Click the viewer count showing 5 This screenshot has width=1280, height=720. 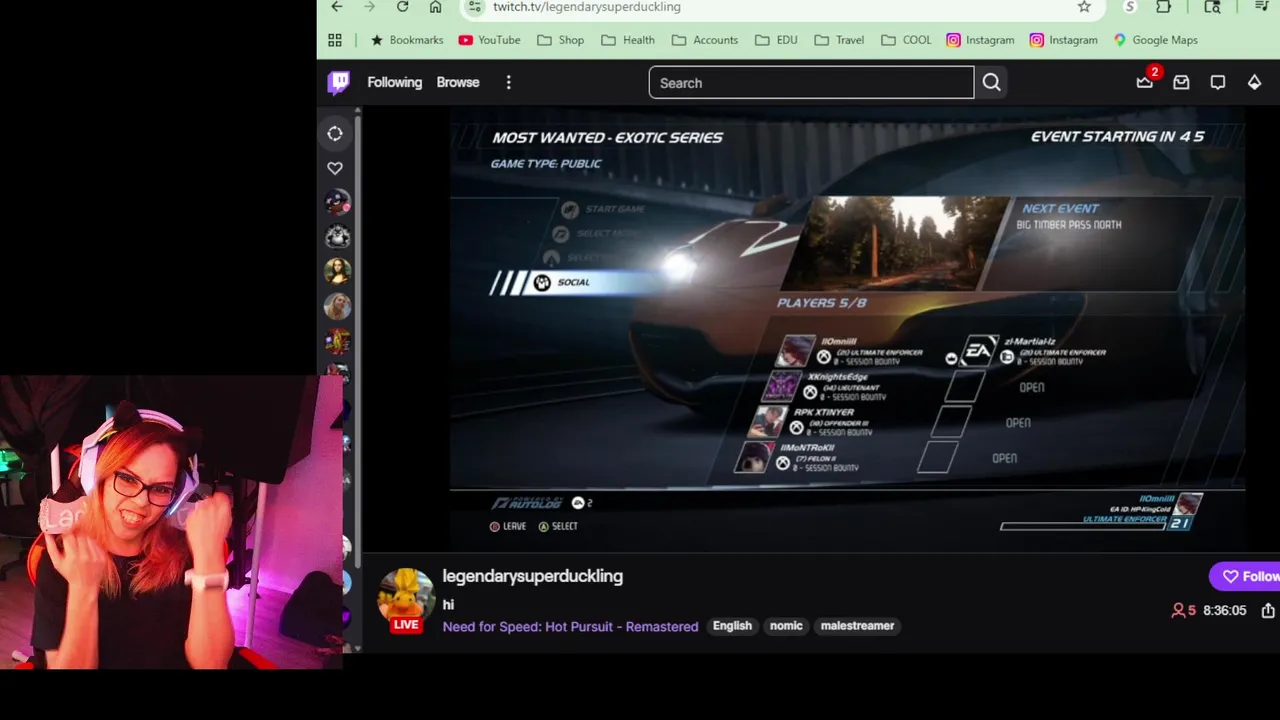[x=1184, y=610]
